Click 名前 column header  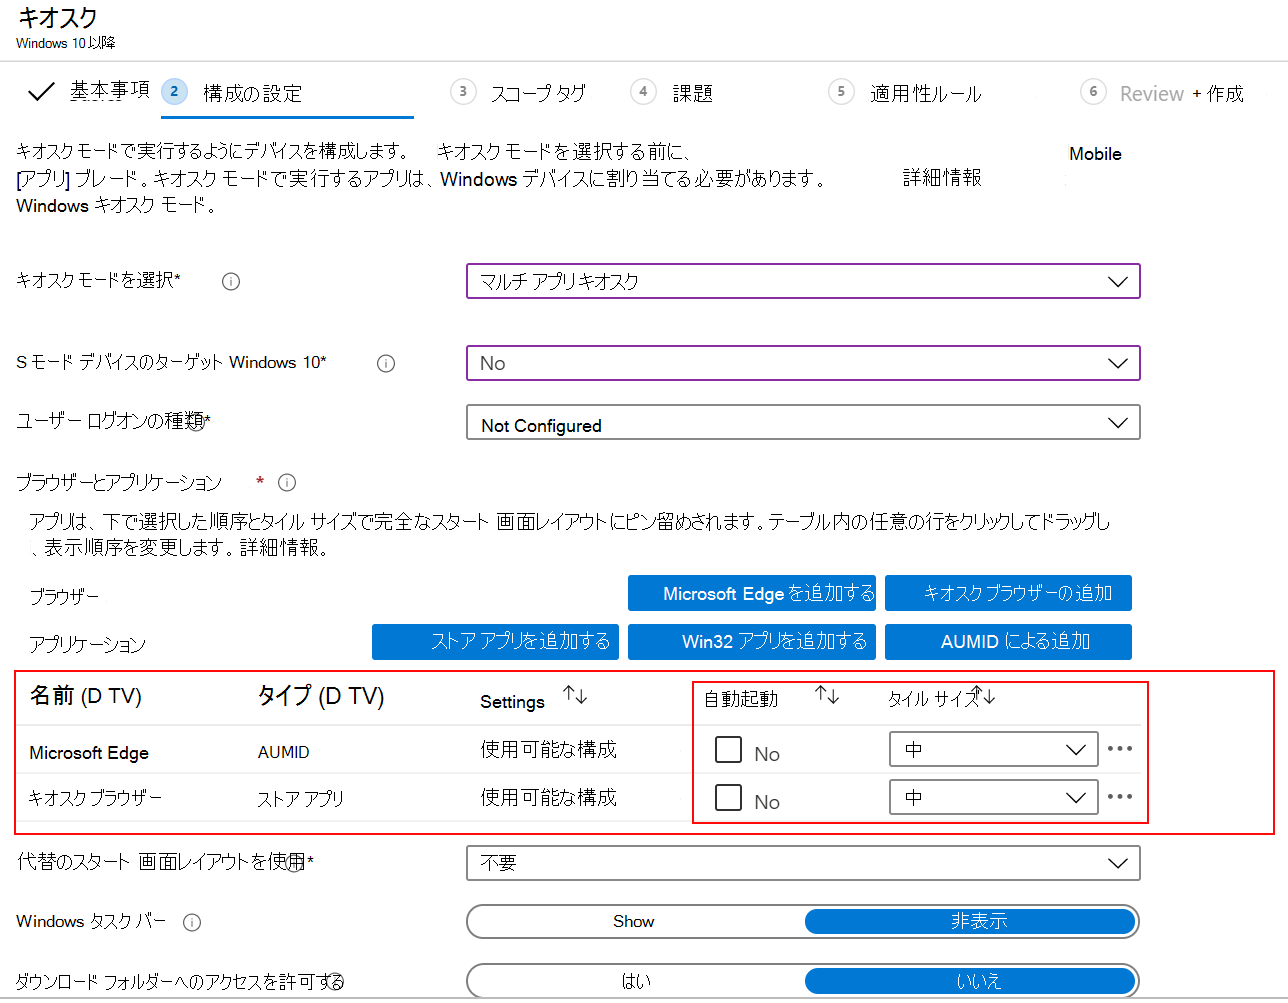click(85, 696)
